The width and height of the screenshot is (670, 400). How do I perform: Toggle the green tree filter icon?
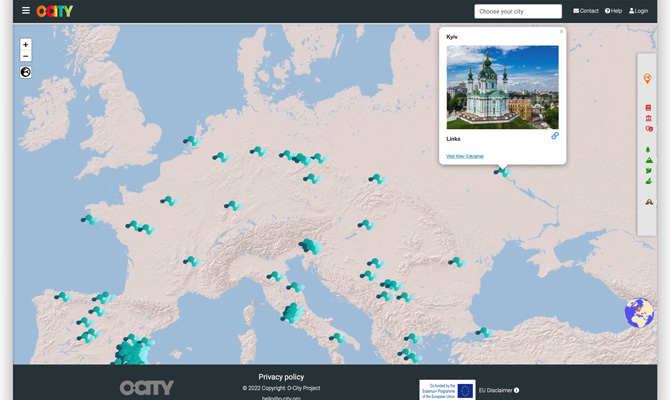[648, 150]
